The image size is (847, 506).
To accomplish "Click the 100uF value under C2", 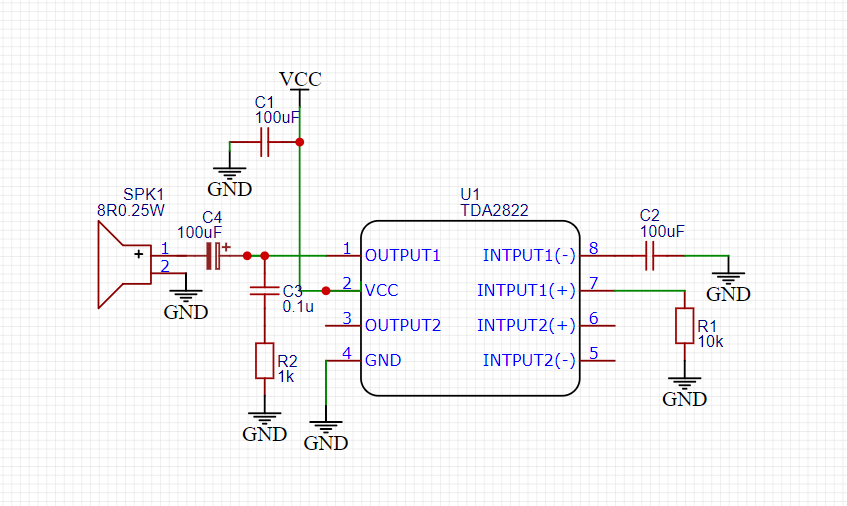I will tap(662, 232).
